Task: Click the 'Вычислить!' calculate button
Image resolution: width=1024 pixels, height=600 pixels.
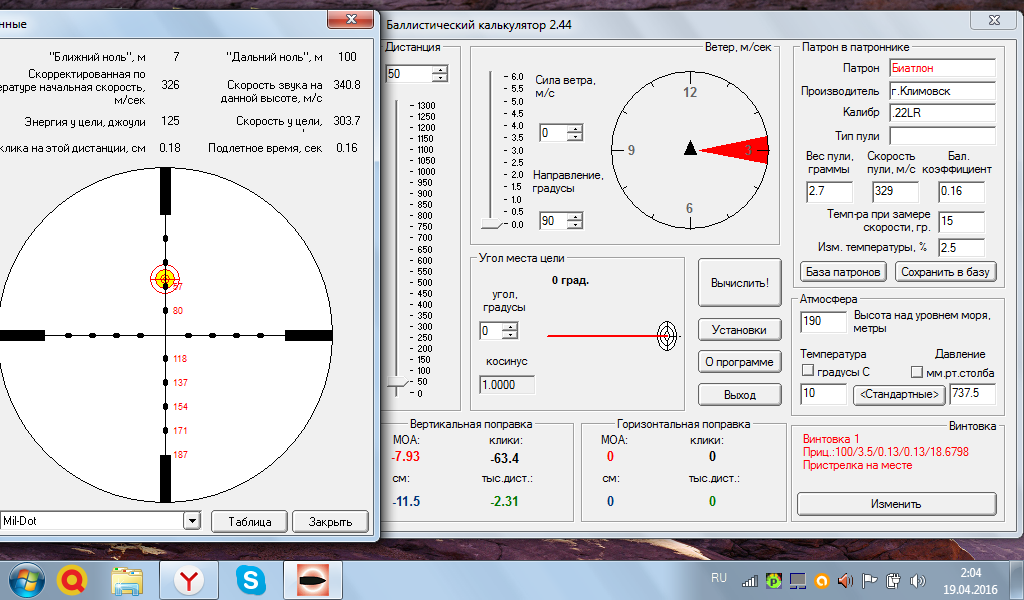Action: (739, 282)
